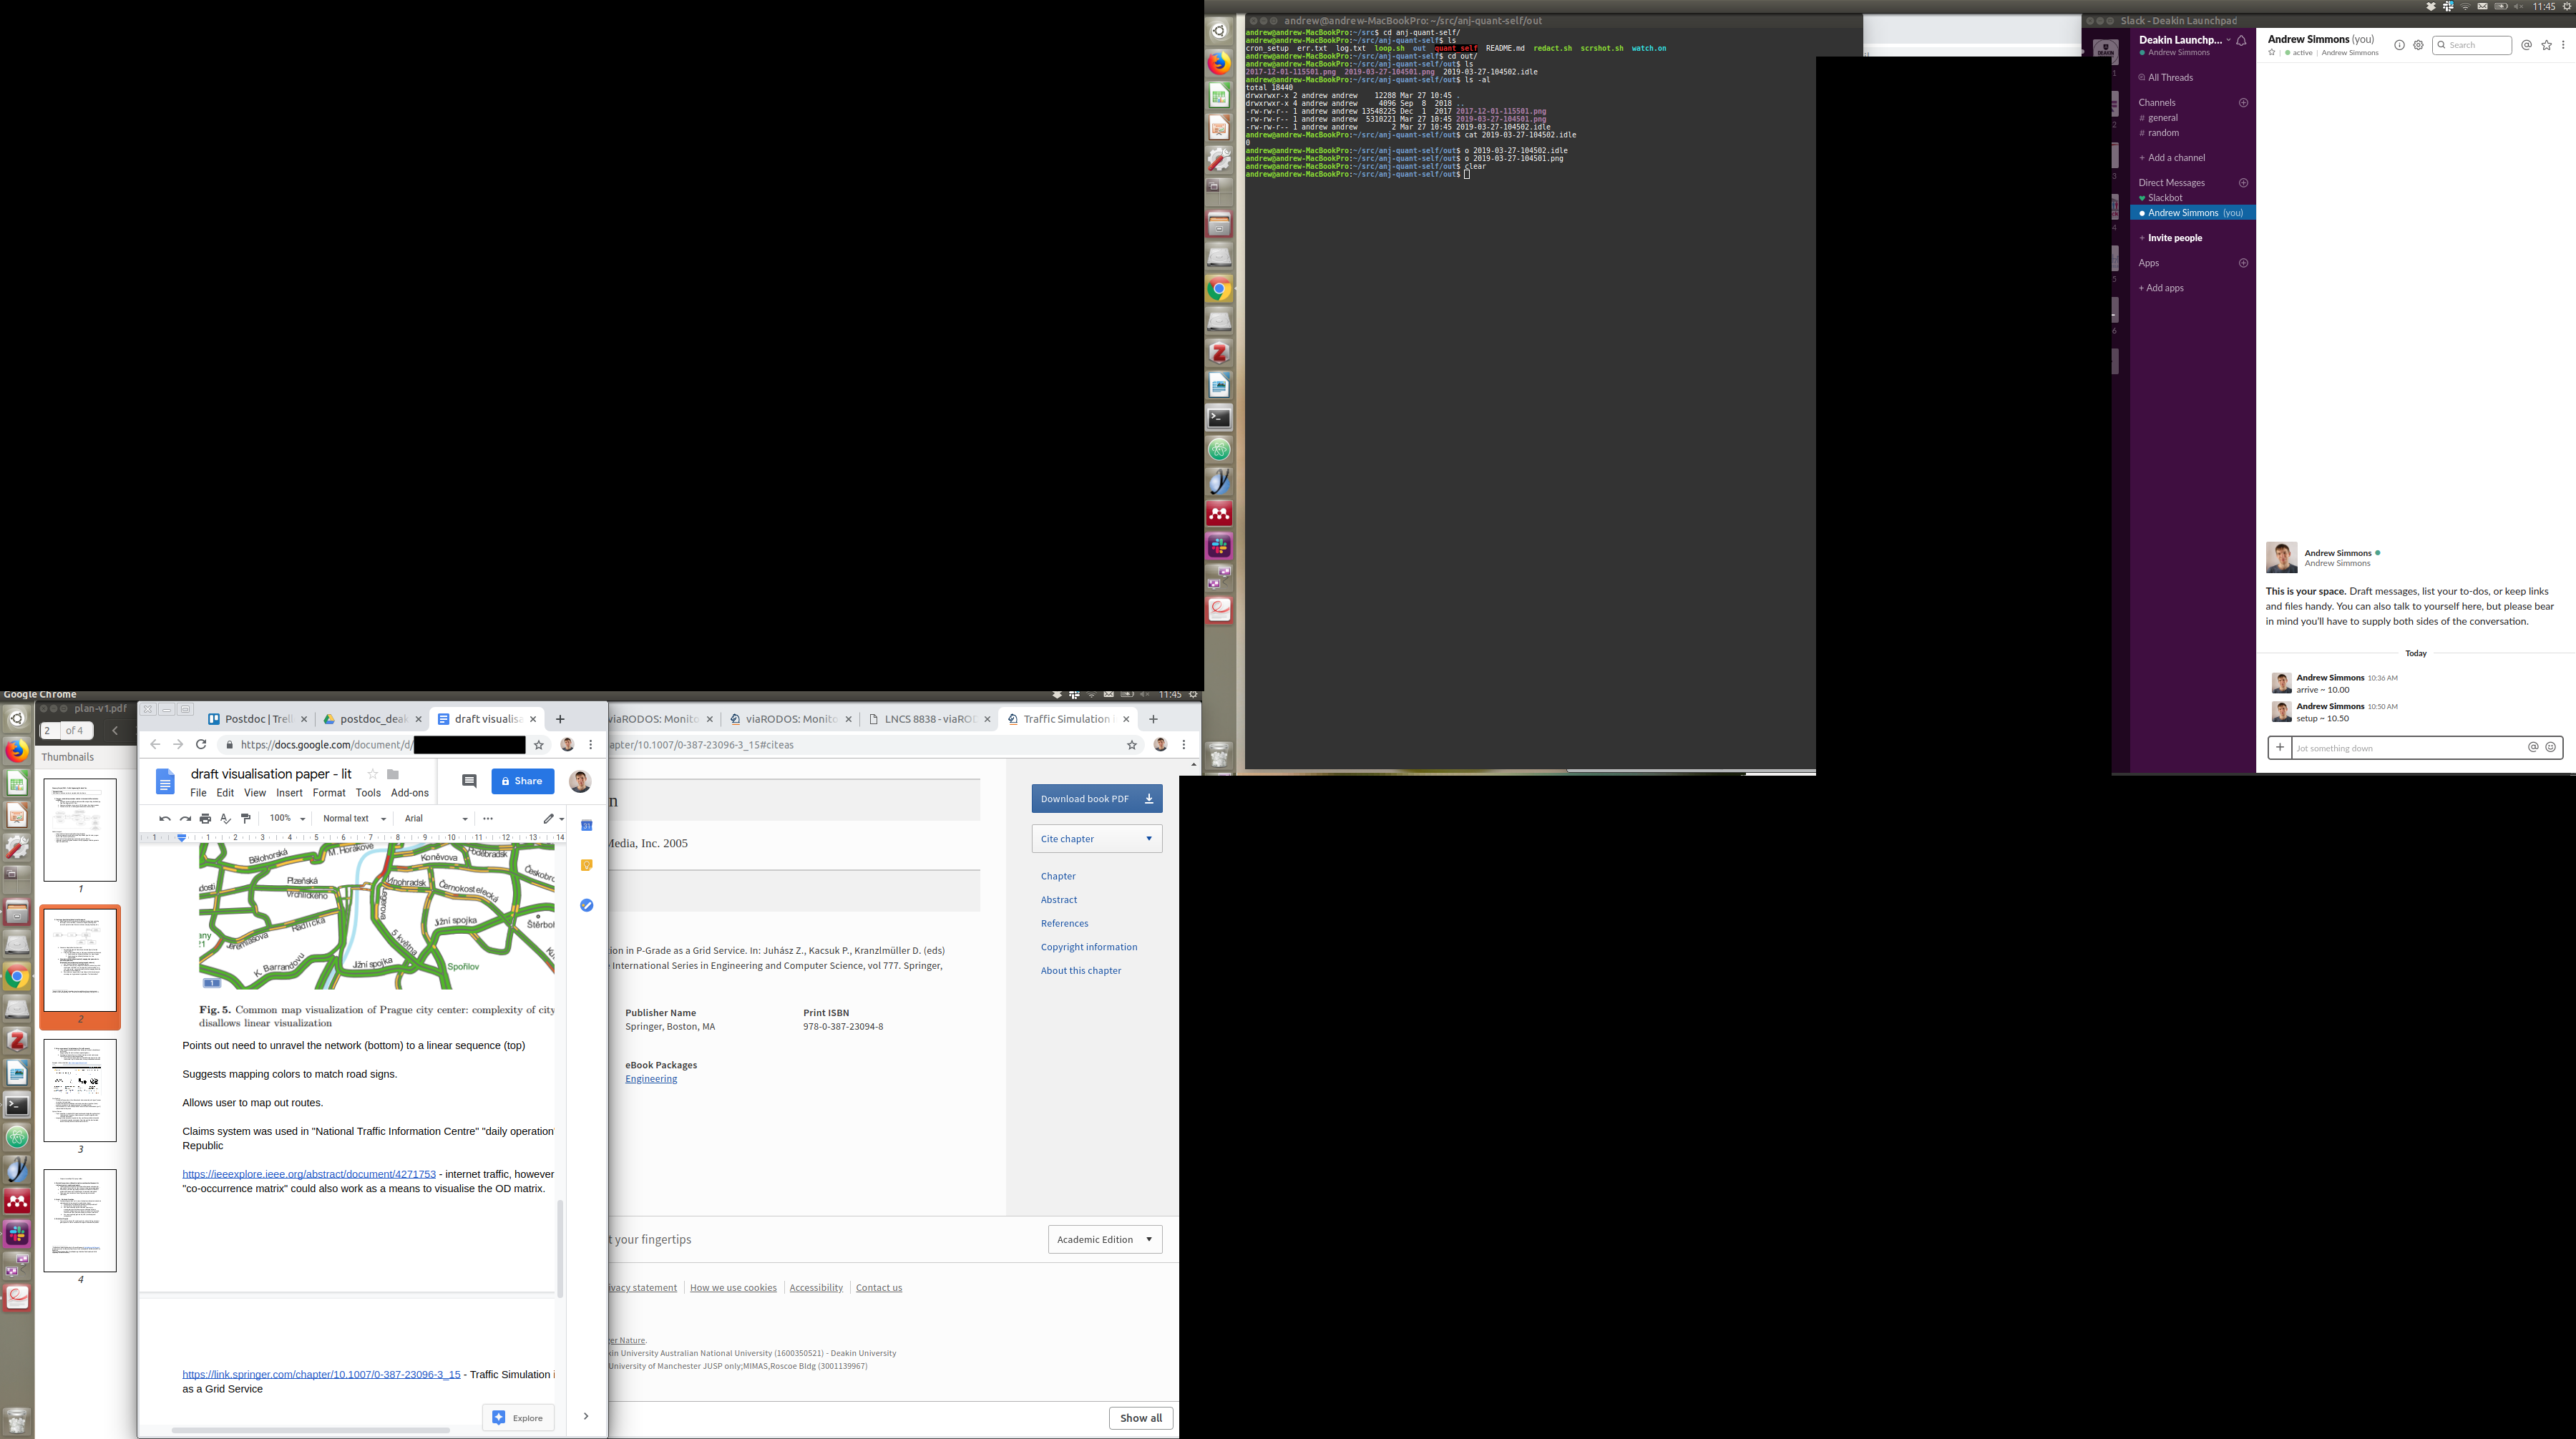Open the ieeexplore abstract document link
The width and height of the screenshot is (2576, 1439).
[309, 1174]
